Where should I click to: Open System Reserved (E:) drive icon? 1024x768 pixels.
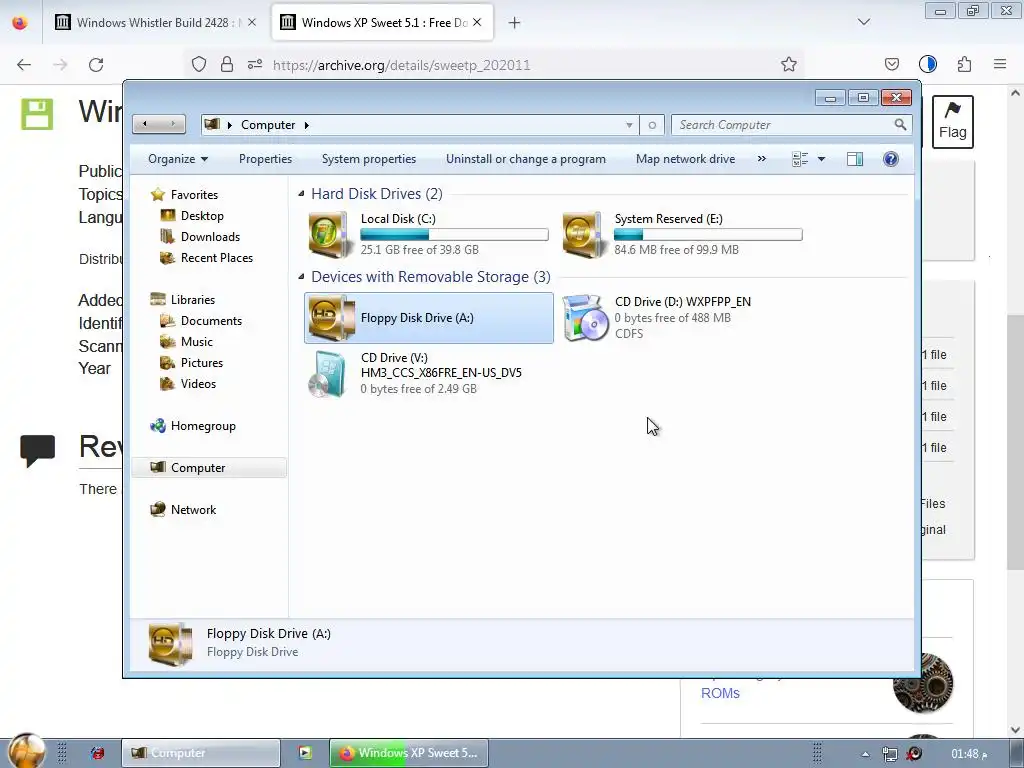[x=582, y=234]
